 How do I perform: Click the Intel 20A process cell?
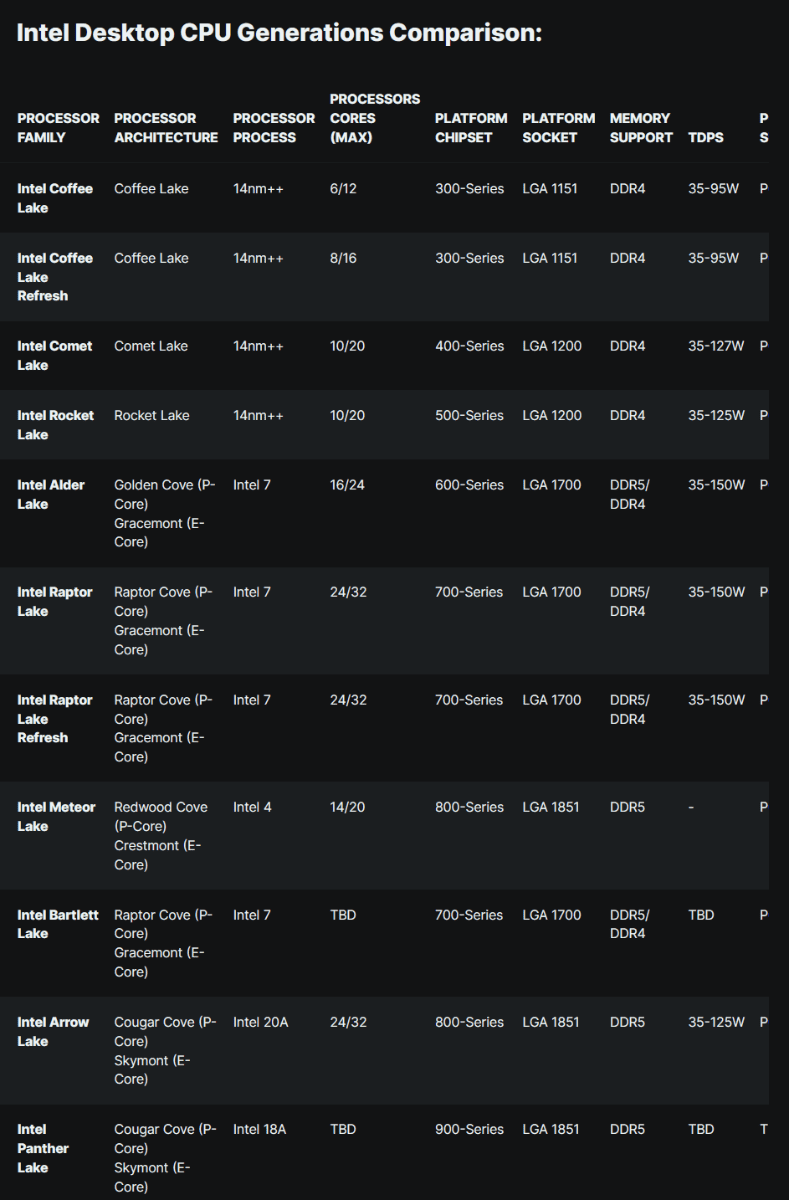click(260, 1022)
